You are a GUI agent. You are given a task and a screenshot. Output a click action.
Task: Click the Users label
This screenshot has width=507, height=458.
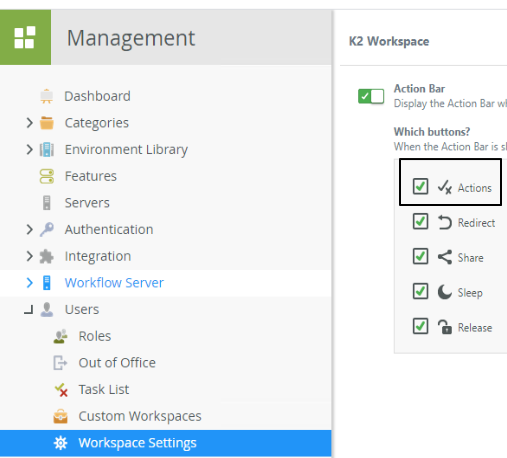(82, 310)
